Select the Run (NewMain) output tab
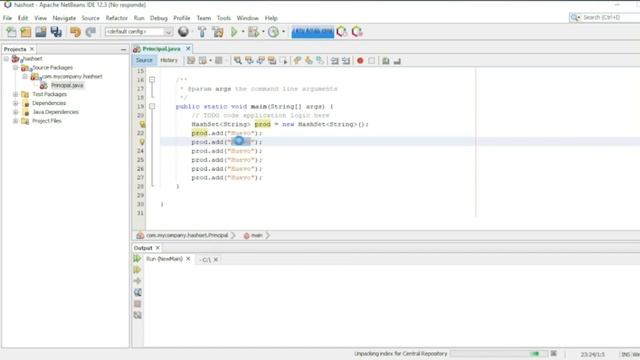Image resolution: width=640 pixels, height=360 pixels. (164, 259)
